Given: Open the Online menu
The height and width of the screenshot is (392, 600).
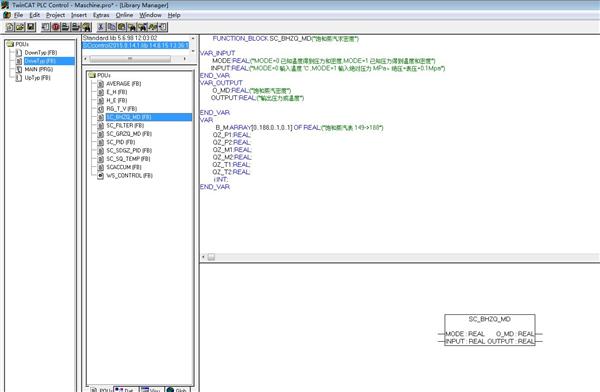Looking at the screenshot, I should pos(124,15).
